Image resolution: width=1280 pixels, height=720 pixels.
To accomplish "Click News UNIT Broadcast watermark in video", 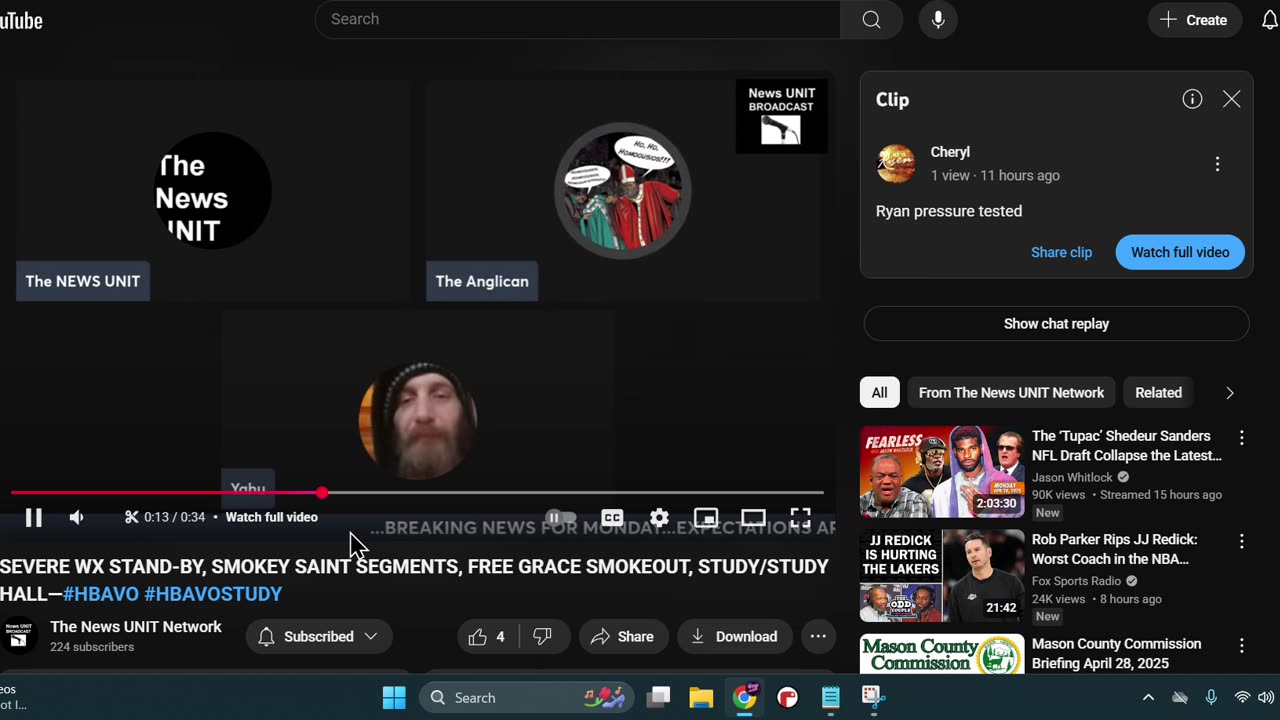I will click(x=781, y=116).
